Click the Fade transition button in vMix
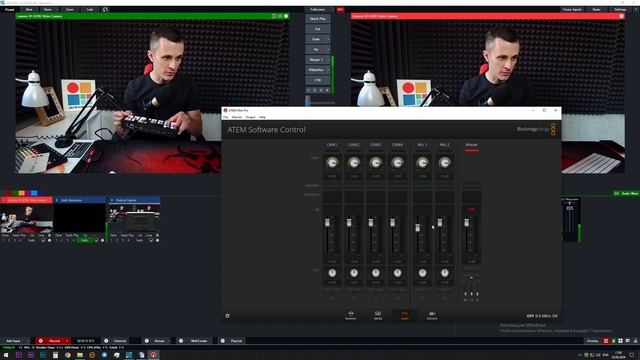Image resolution: width=640 pixels, height=360 pixels. coord(316,39)
